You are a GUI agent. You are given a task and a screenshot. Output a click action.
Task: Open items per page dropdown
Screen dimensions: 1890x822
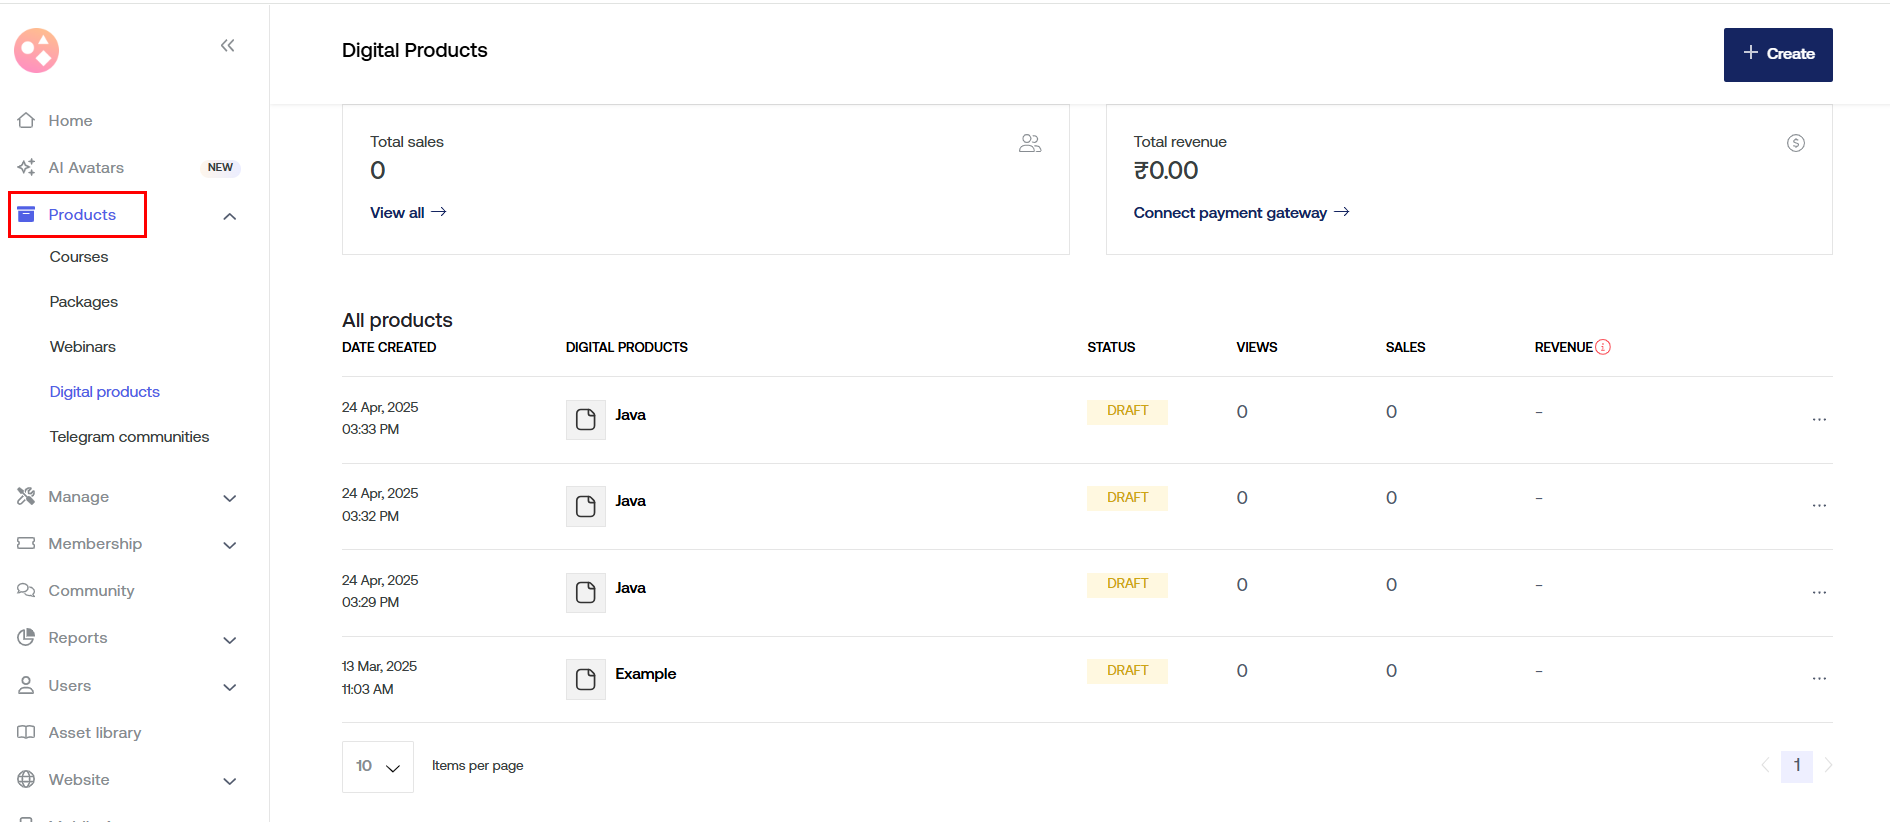pos(378,767)
